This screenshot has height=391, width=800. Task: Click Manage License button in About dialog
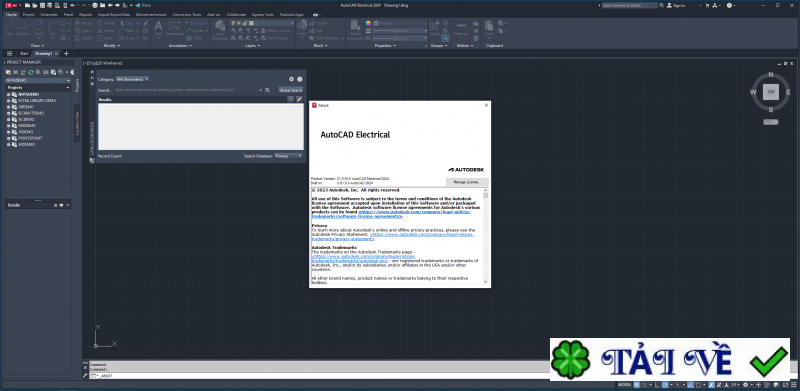point(467,182)
